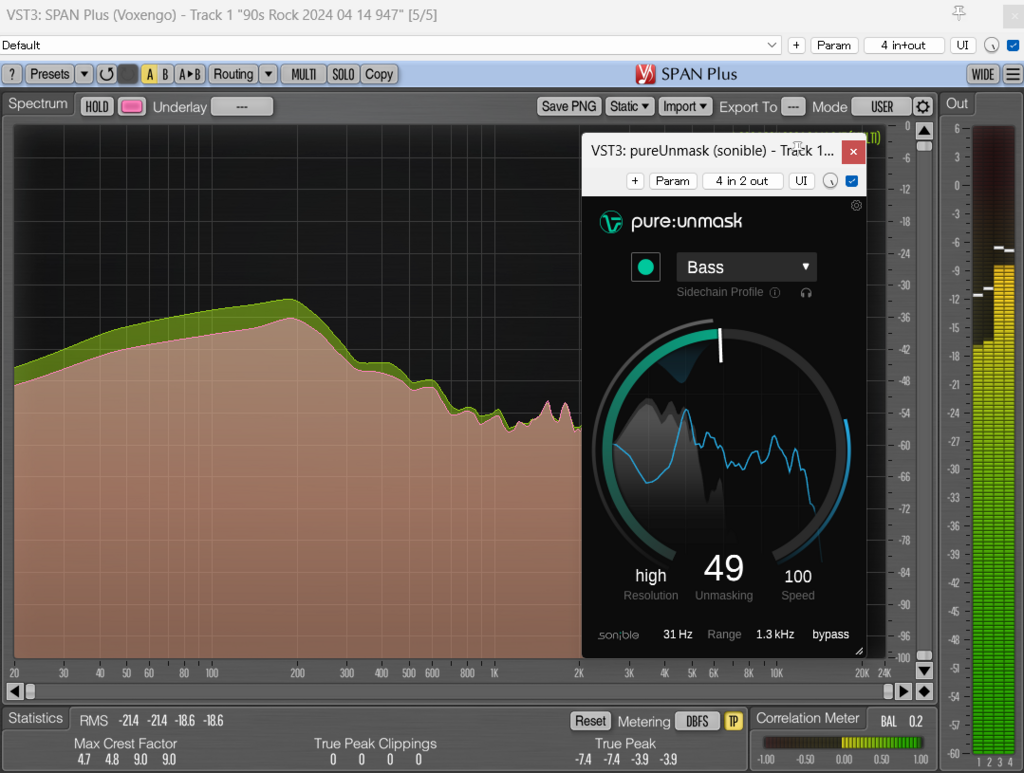1024x773 pixels.
Task: Click the pink spectrum color swatch
Action: pyautogui.click(x=132, y=106)
